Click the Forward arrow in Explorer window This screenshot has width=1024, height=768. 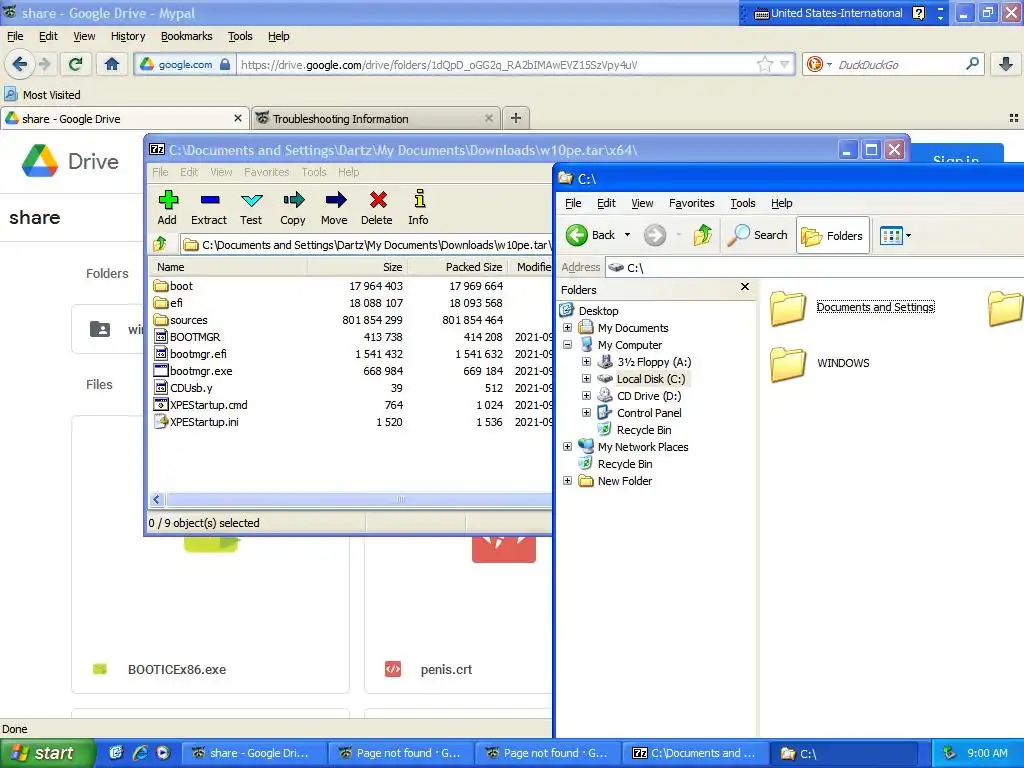(654, 235)
